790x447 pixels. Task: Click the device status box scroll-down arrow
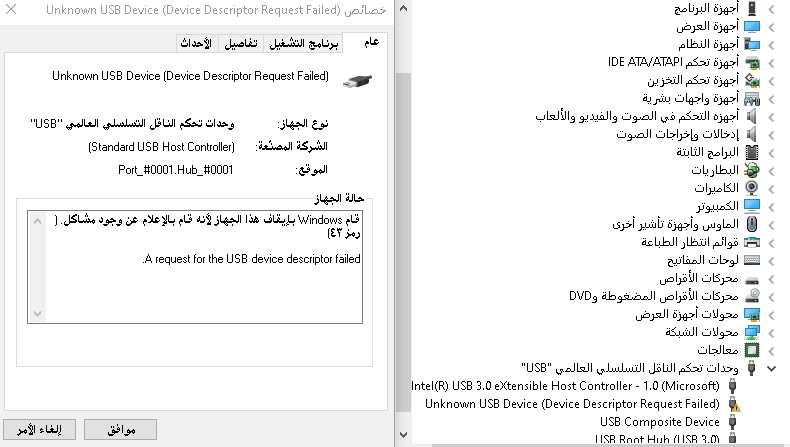(37, 313)
